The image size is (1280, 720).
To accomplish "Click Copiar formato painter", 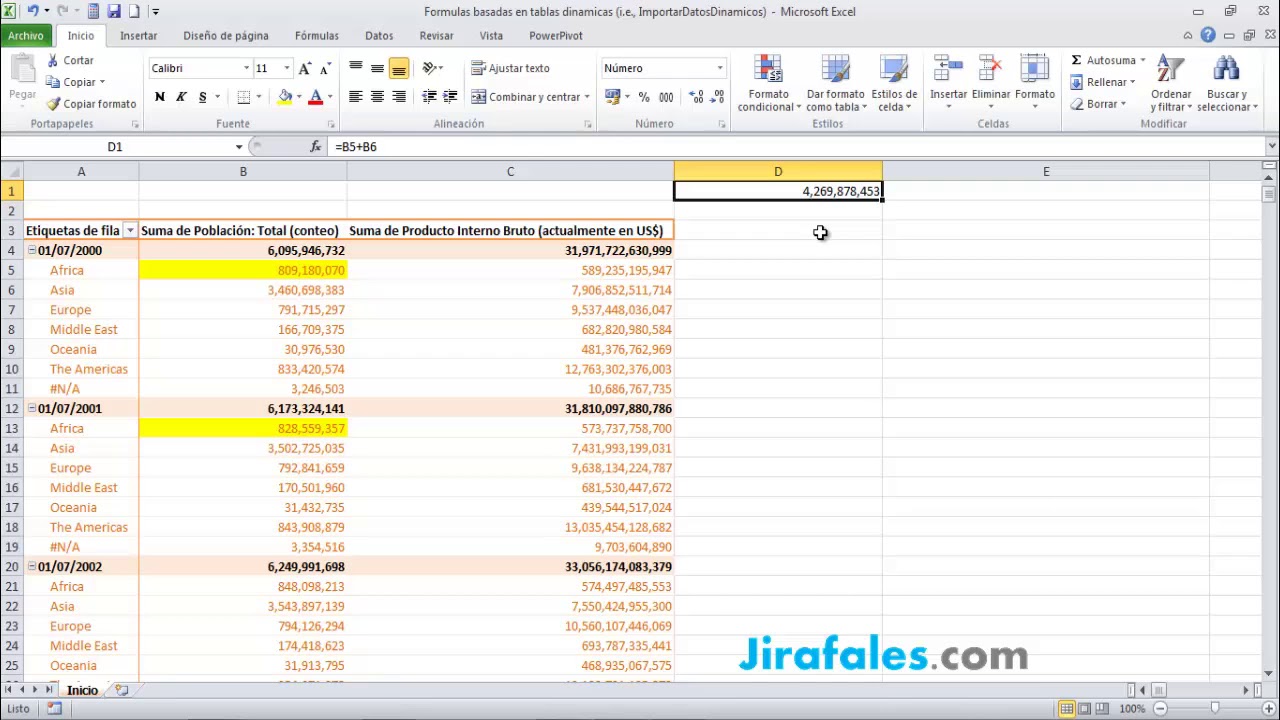I will 91,104.
